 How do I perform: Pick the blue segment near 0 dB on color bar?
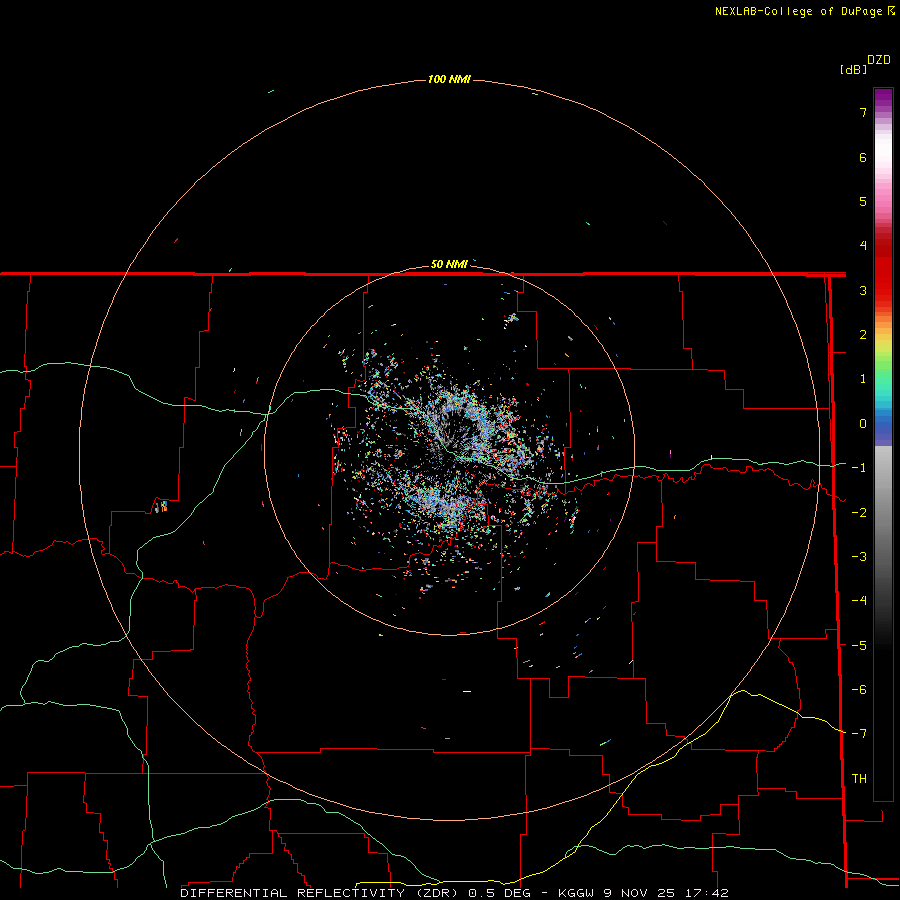(883, 426)
